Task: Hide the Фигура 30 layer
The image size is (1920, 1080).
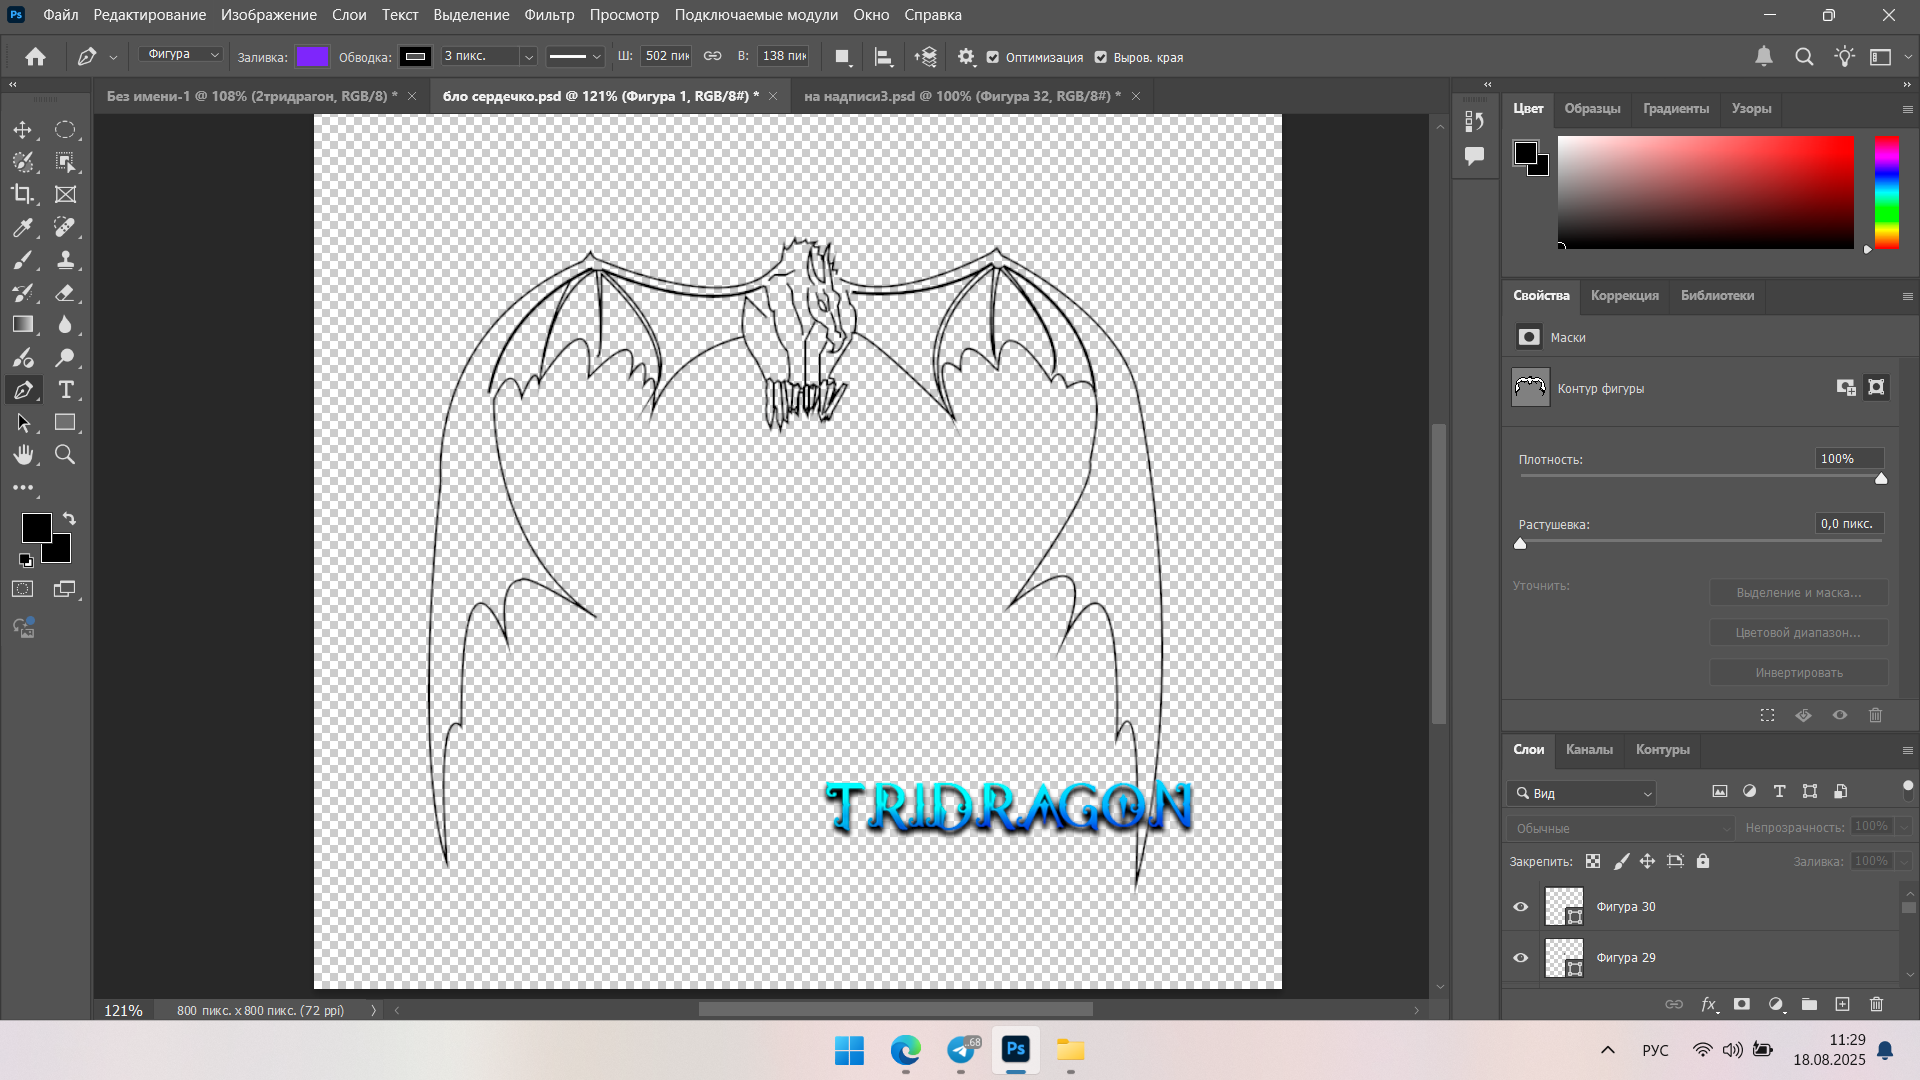Action: [x=1520, y=907]
